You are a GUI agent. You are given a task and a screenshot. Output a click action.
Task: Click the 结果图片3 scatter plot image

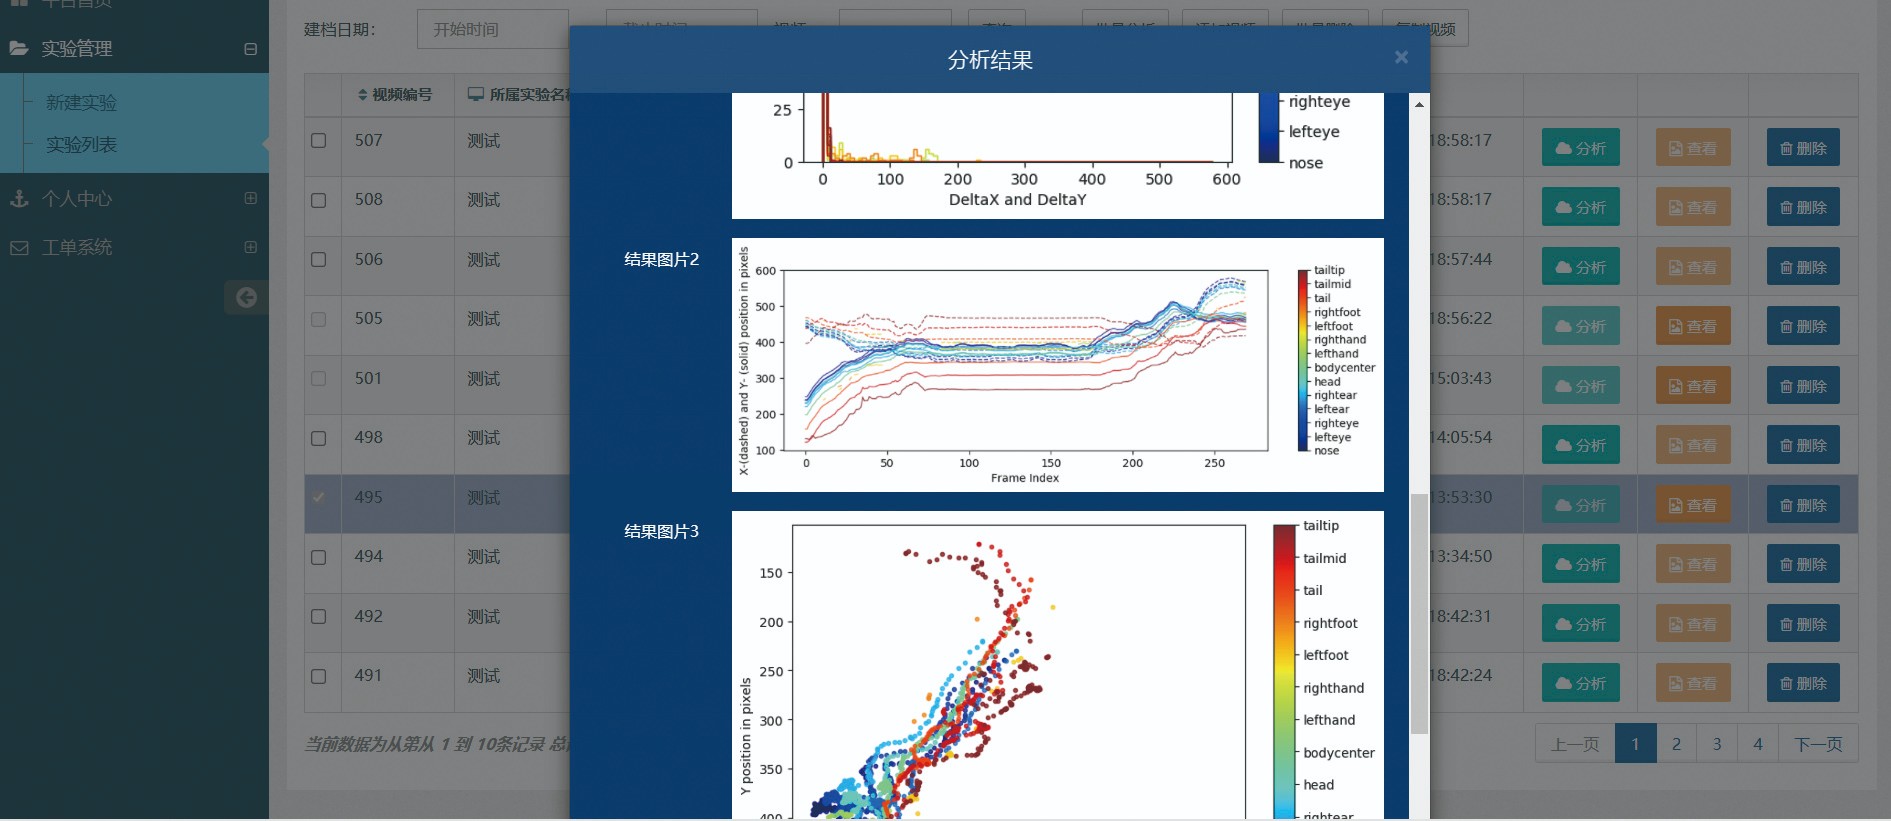coord(1058,665)
